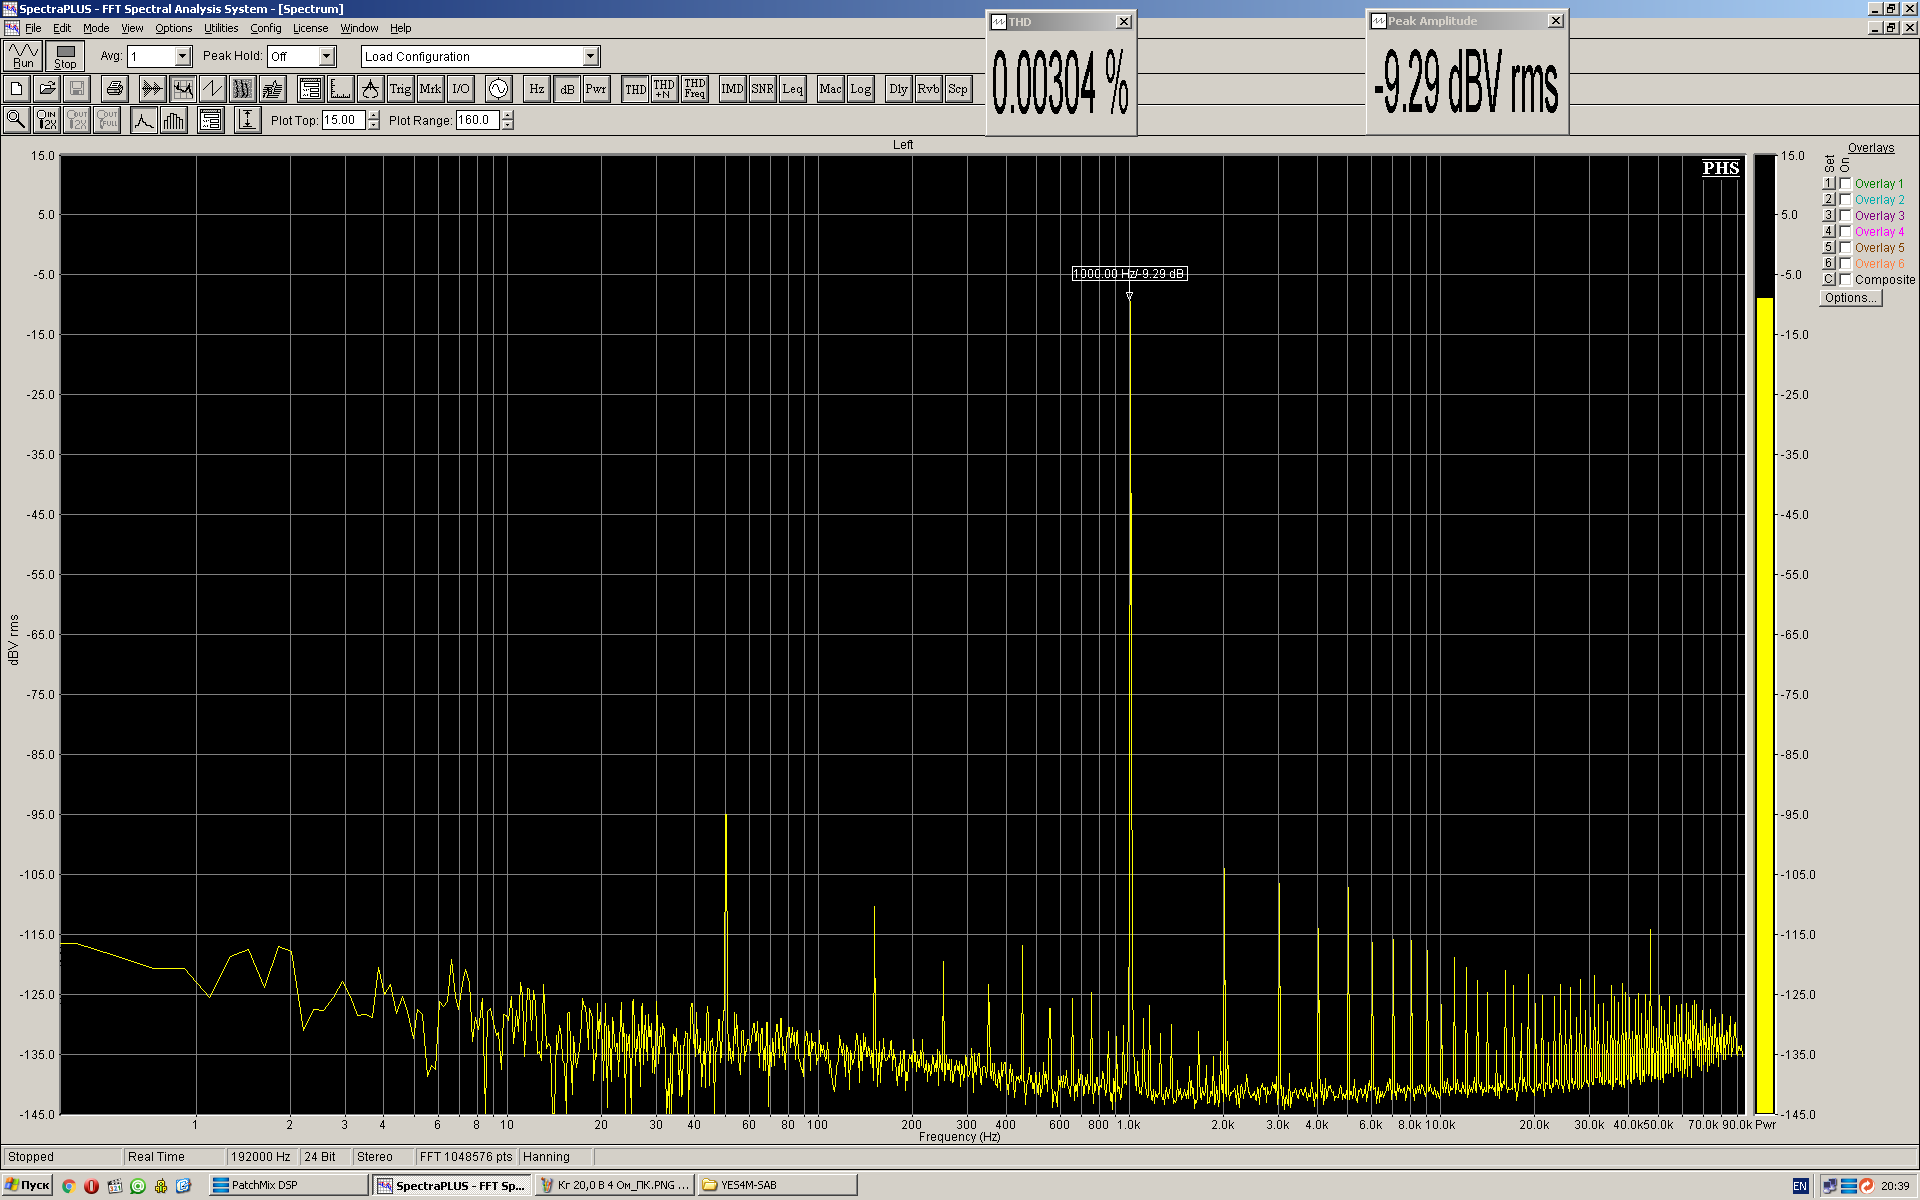1920x1200 pixels.
Task: Open the License menu
Action: click(x=310, y=28)
